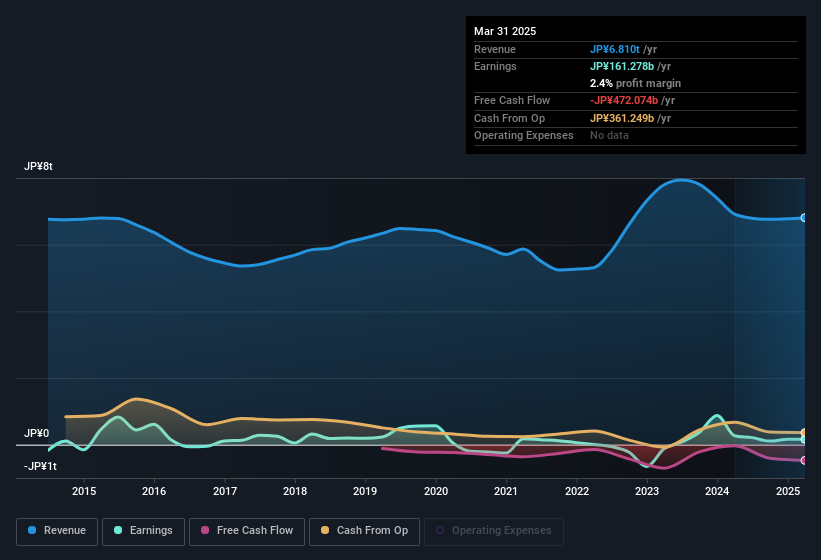Click the 2019 x-axis label
This screenshot has height=560, width=821.
(365, 491)
